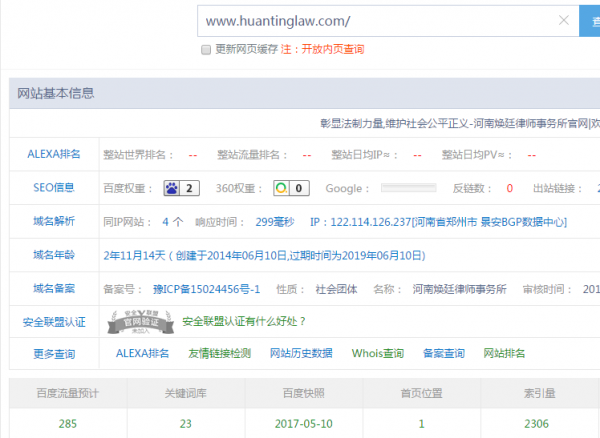Open the 网站历史数据 link

pos(301,353)
